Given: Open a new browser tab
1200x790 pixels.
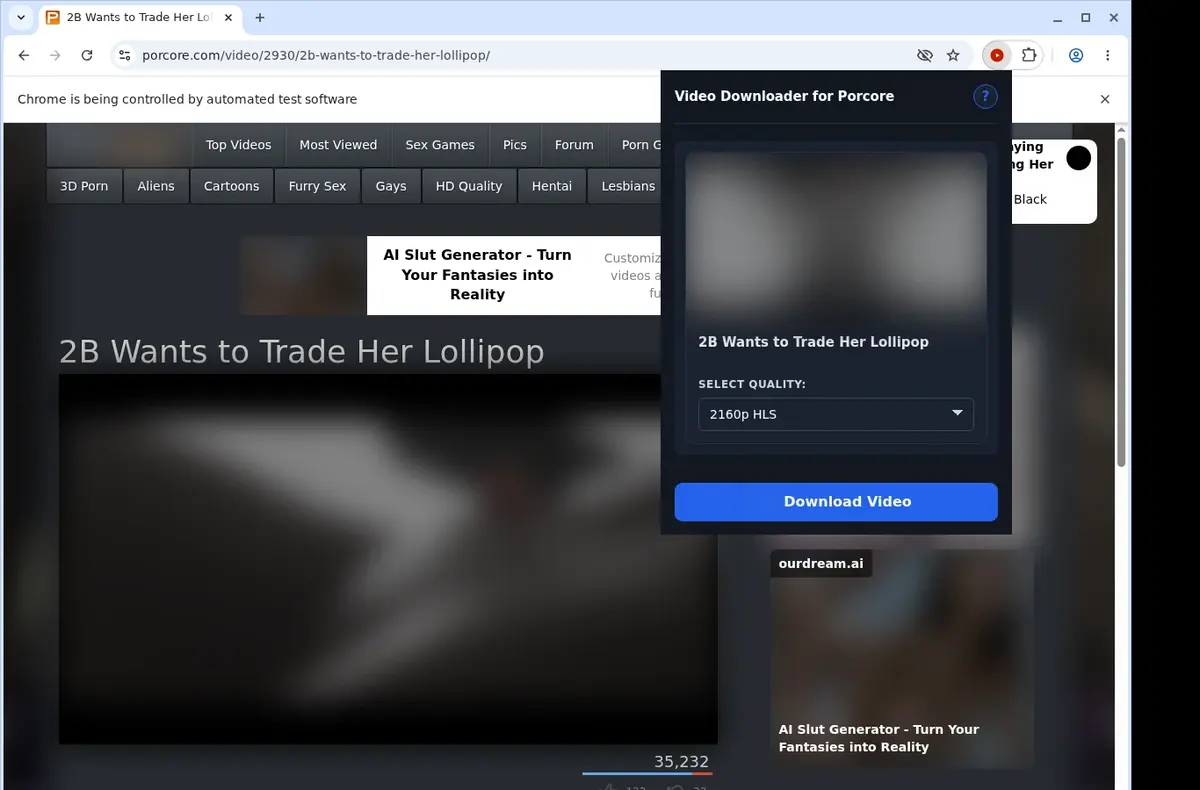Looking at the screenshot, I should [x=260, y=18].
